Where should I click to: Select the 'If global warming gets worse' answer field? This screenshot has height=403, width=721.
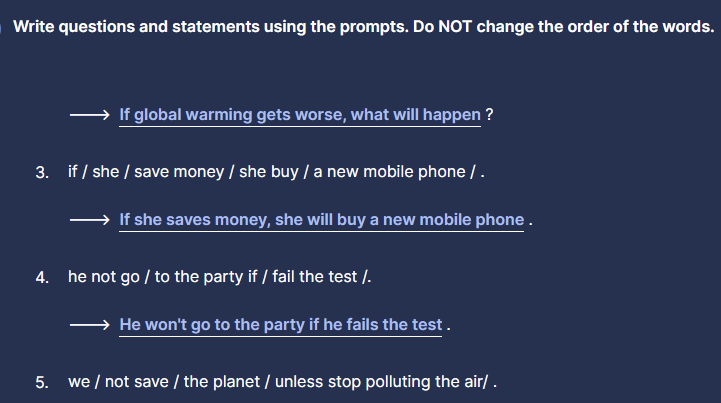tap(299, 115)
